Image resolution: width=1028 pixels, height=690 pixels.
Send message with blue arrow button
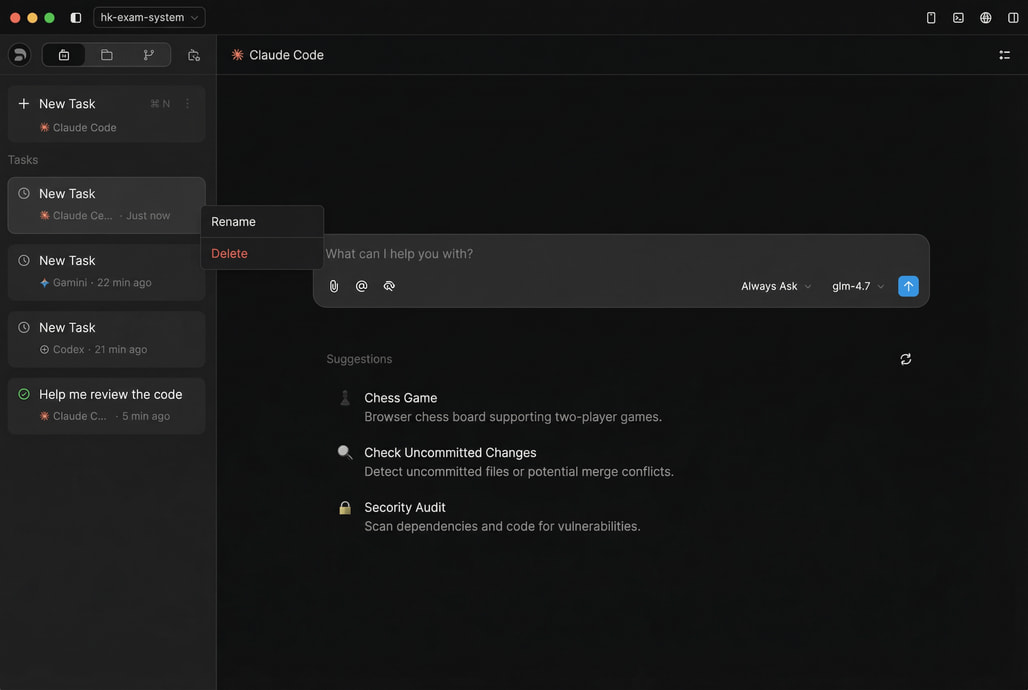[x=908, y=286]
